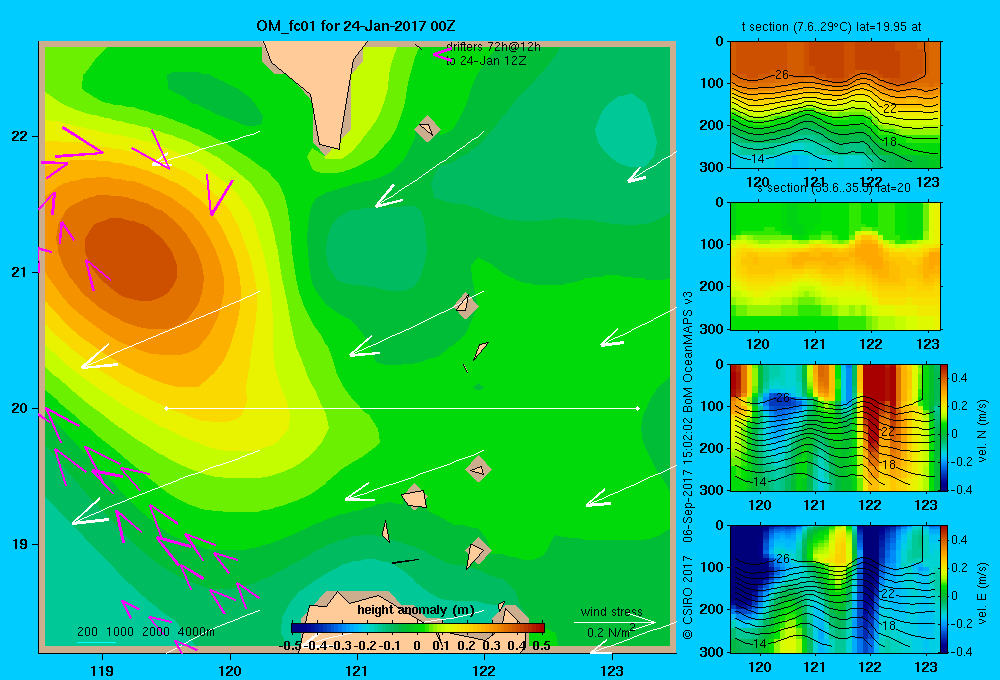Click longitude tick label '123' below the main map
This screenshot has height=680, width=1000.
612,671
